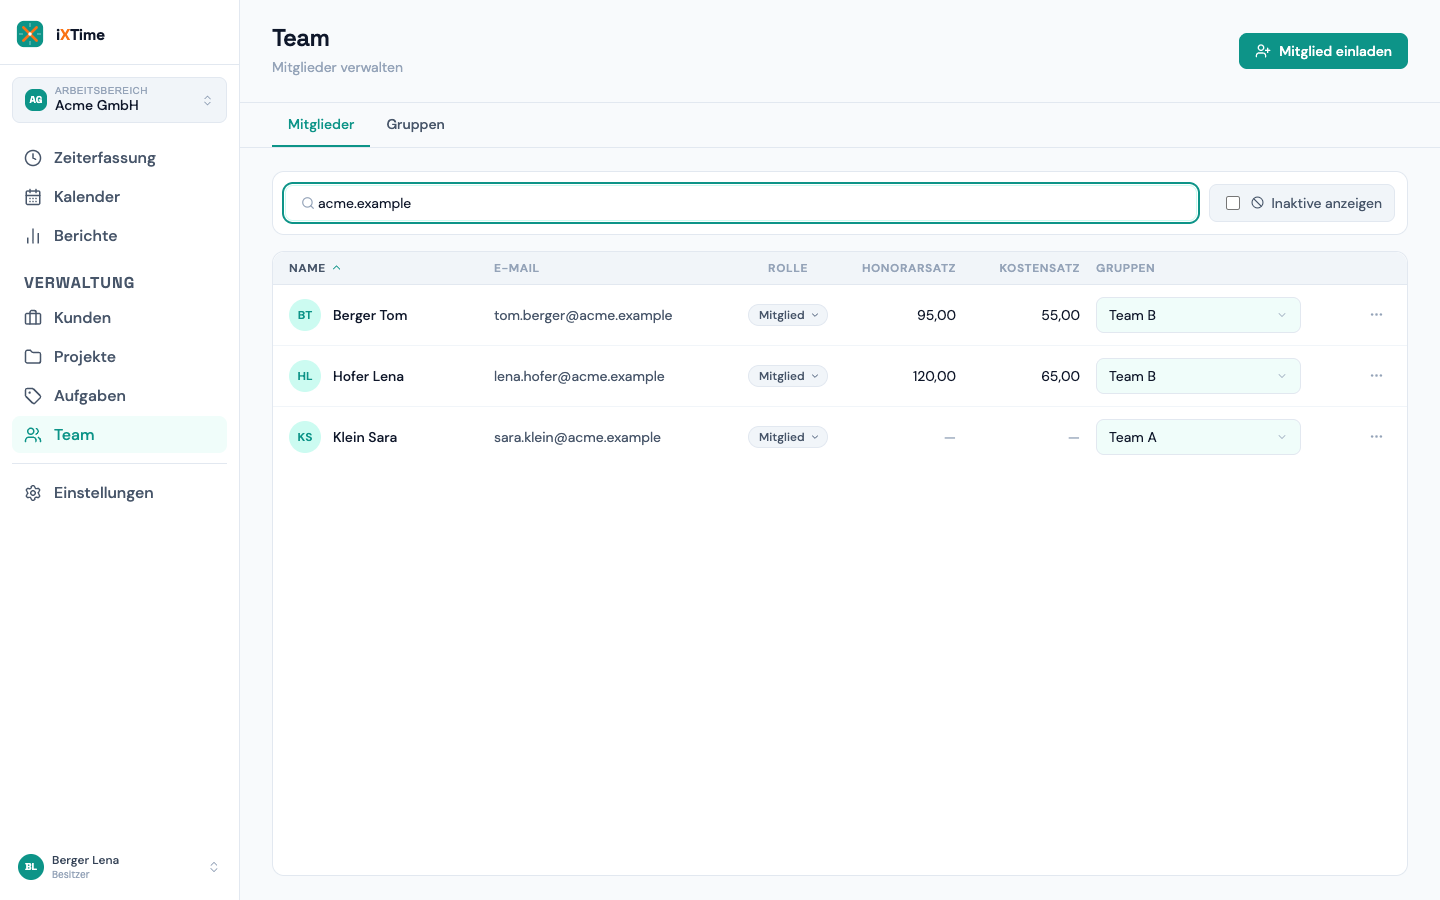
Task: Open Einstellungen gear icon
Action: 33,493
